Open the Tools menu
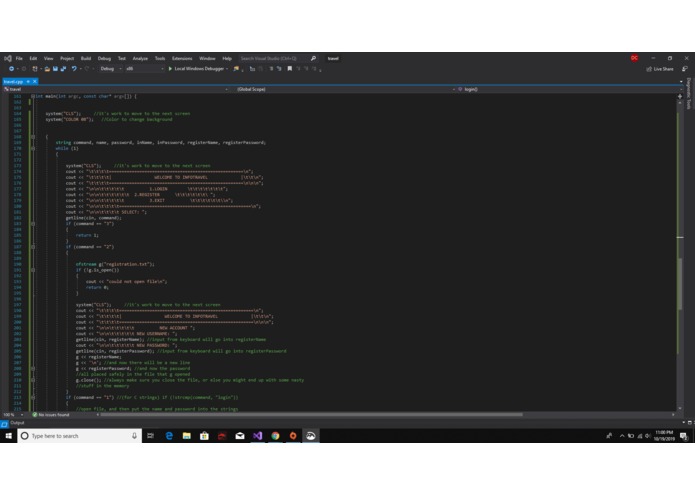Viewport: 695px width, 494px height. point(160,58)
